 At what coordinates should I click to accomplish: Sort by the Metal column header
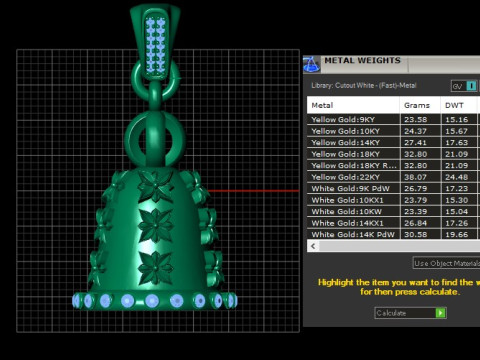[353, 105]
